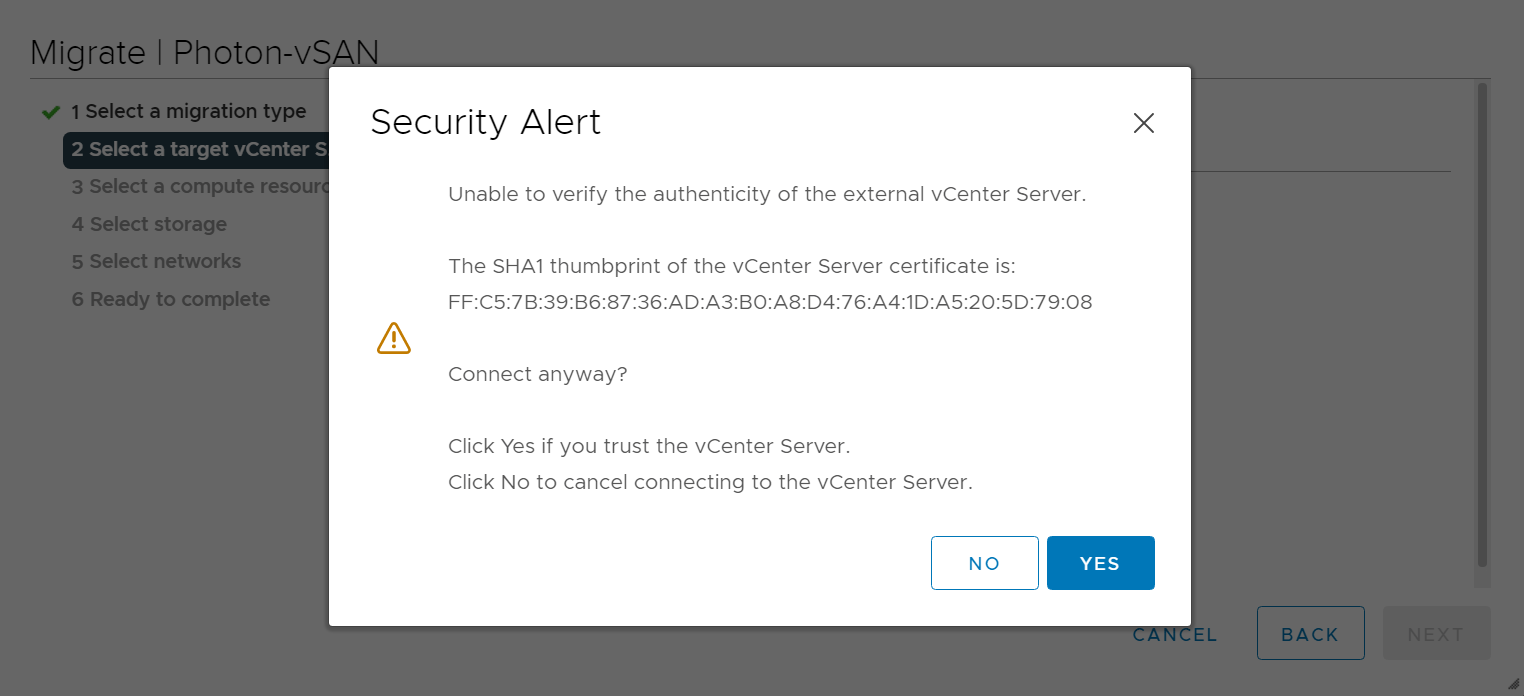
Task: Confirm trust by pressing YES
Action: coord(1100,563)
